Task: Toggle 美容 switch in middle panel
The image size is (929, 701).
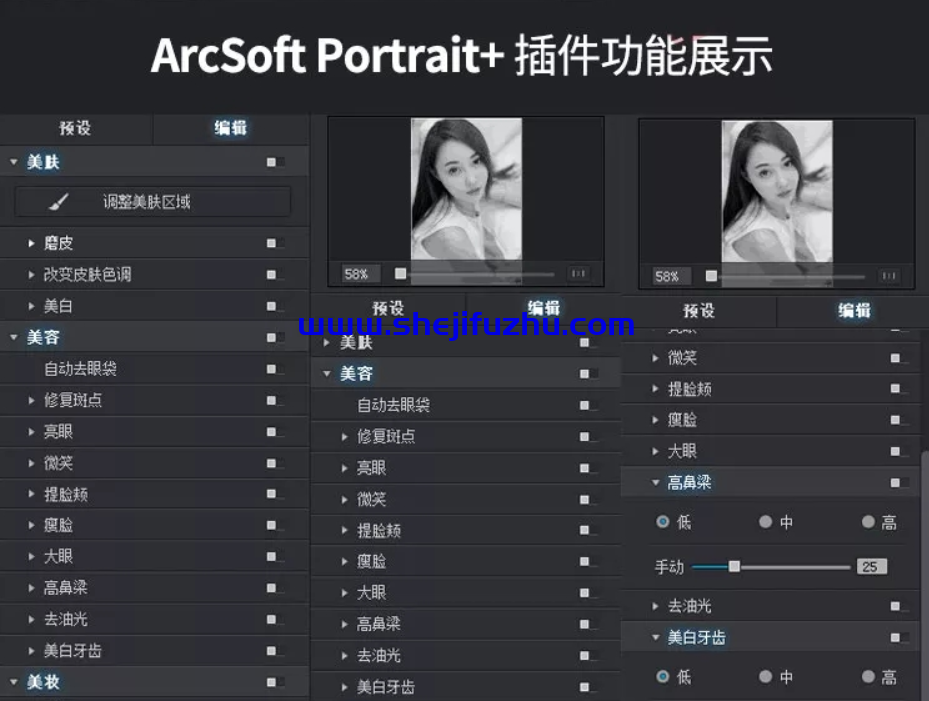Action: coord(588,373)
